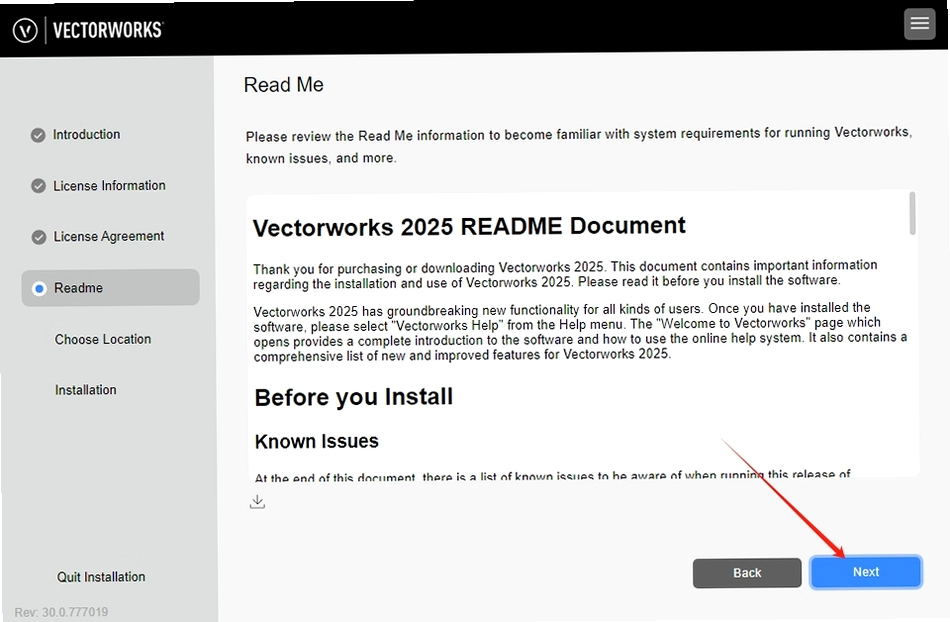The image size is (950, 622).
Task: Click the checkmark icon beside License Agreement
Action: click(39, 237)
